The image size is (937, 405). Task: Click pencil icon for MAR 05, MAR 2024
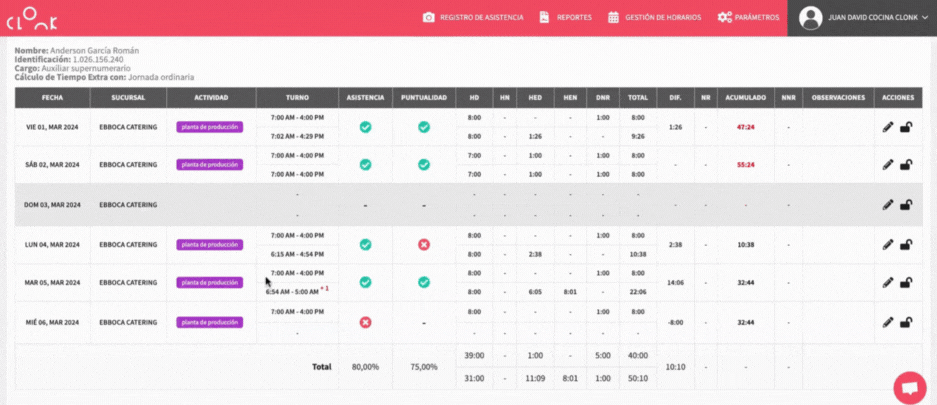pyautogui.click(x=888, y=282)
